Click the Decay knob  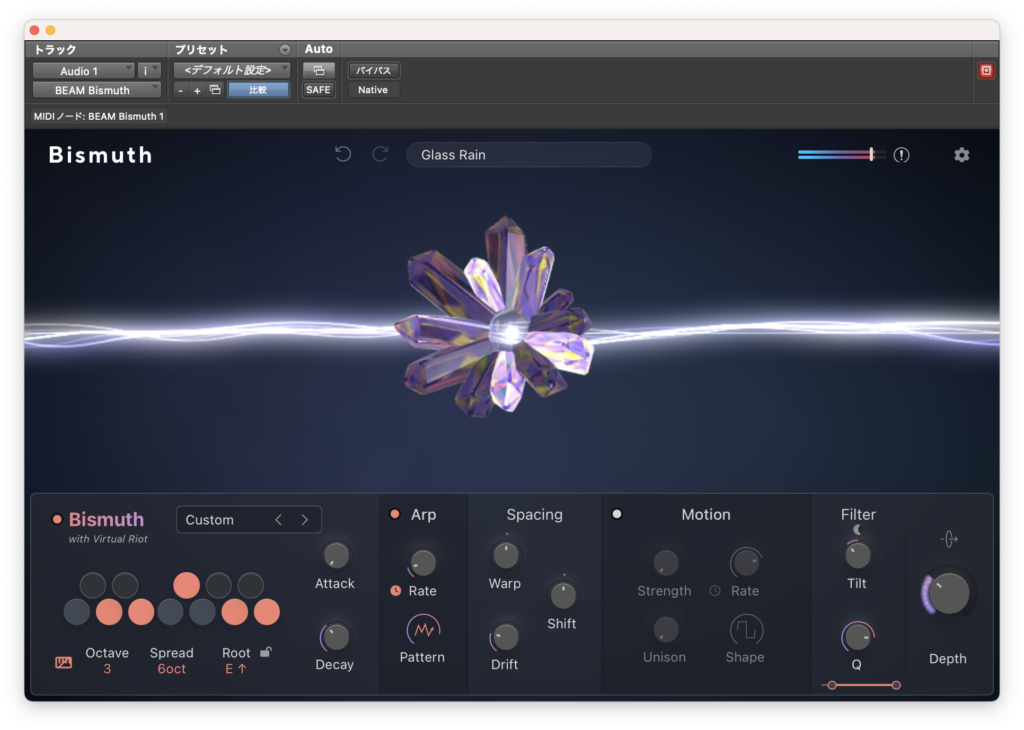pyautogui.click(x=336, y=637)
